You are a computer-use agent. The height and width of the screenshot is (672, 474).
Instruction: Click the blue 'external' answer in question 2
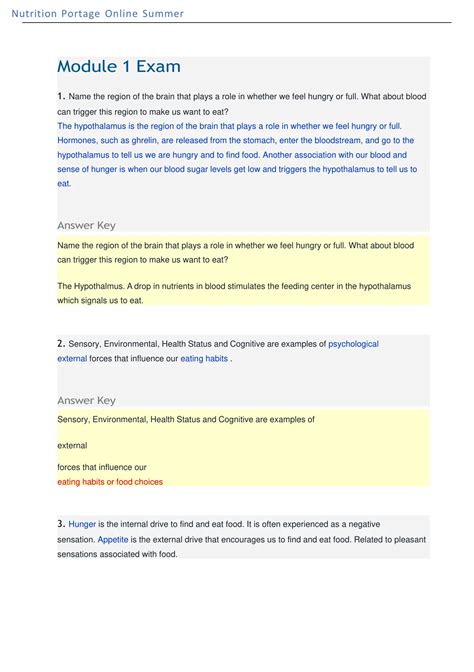[x=72, y=359]
